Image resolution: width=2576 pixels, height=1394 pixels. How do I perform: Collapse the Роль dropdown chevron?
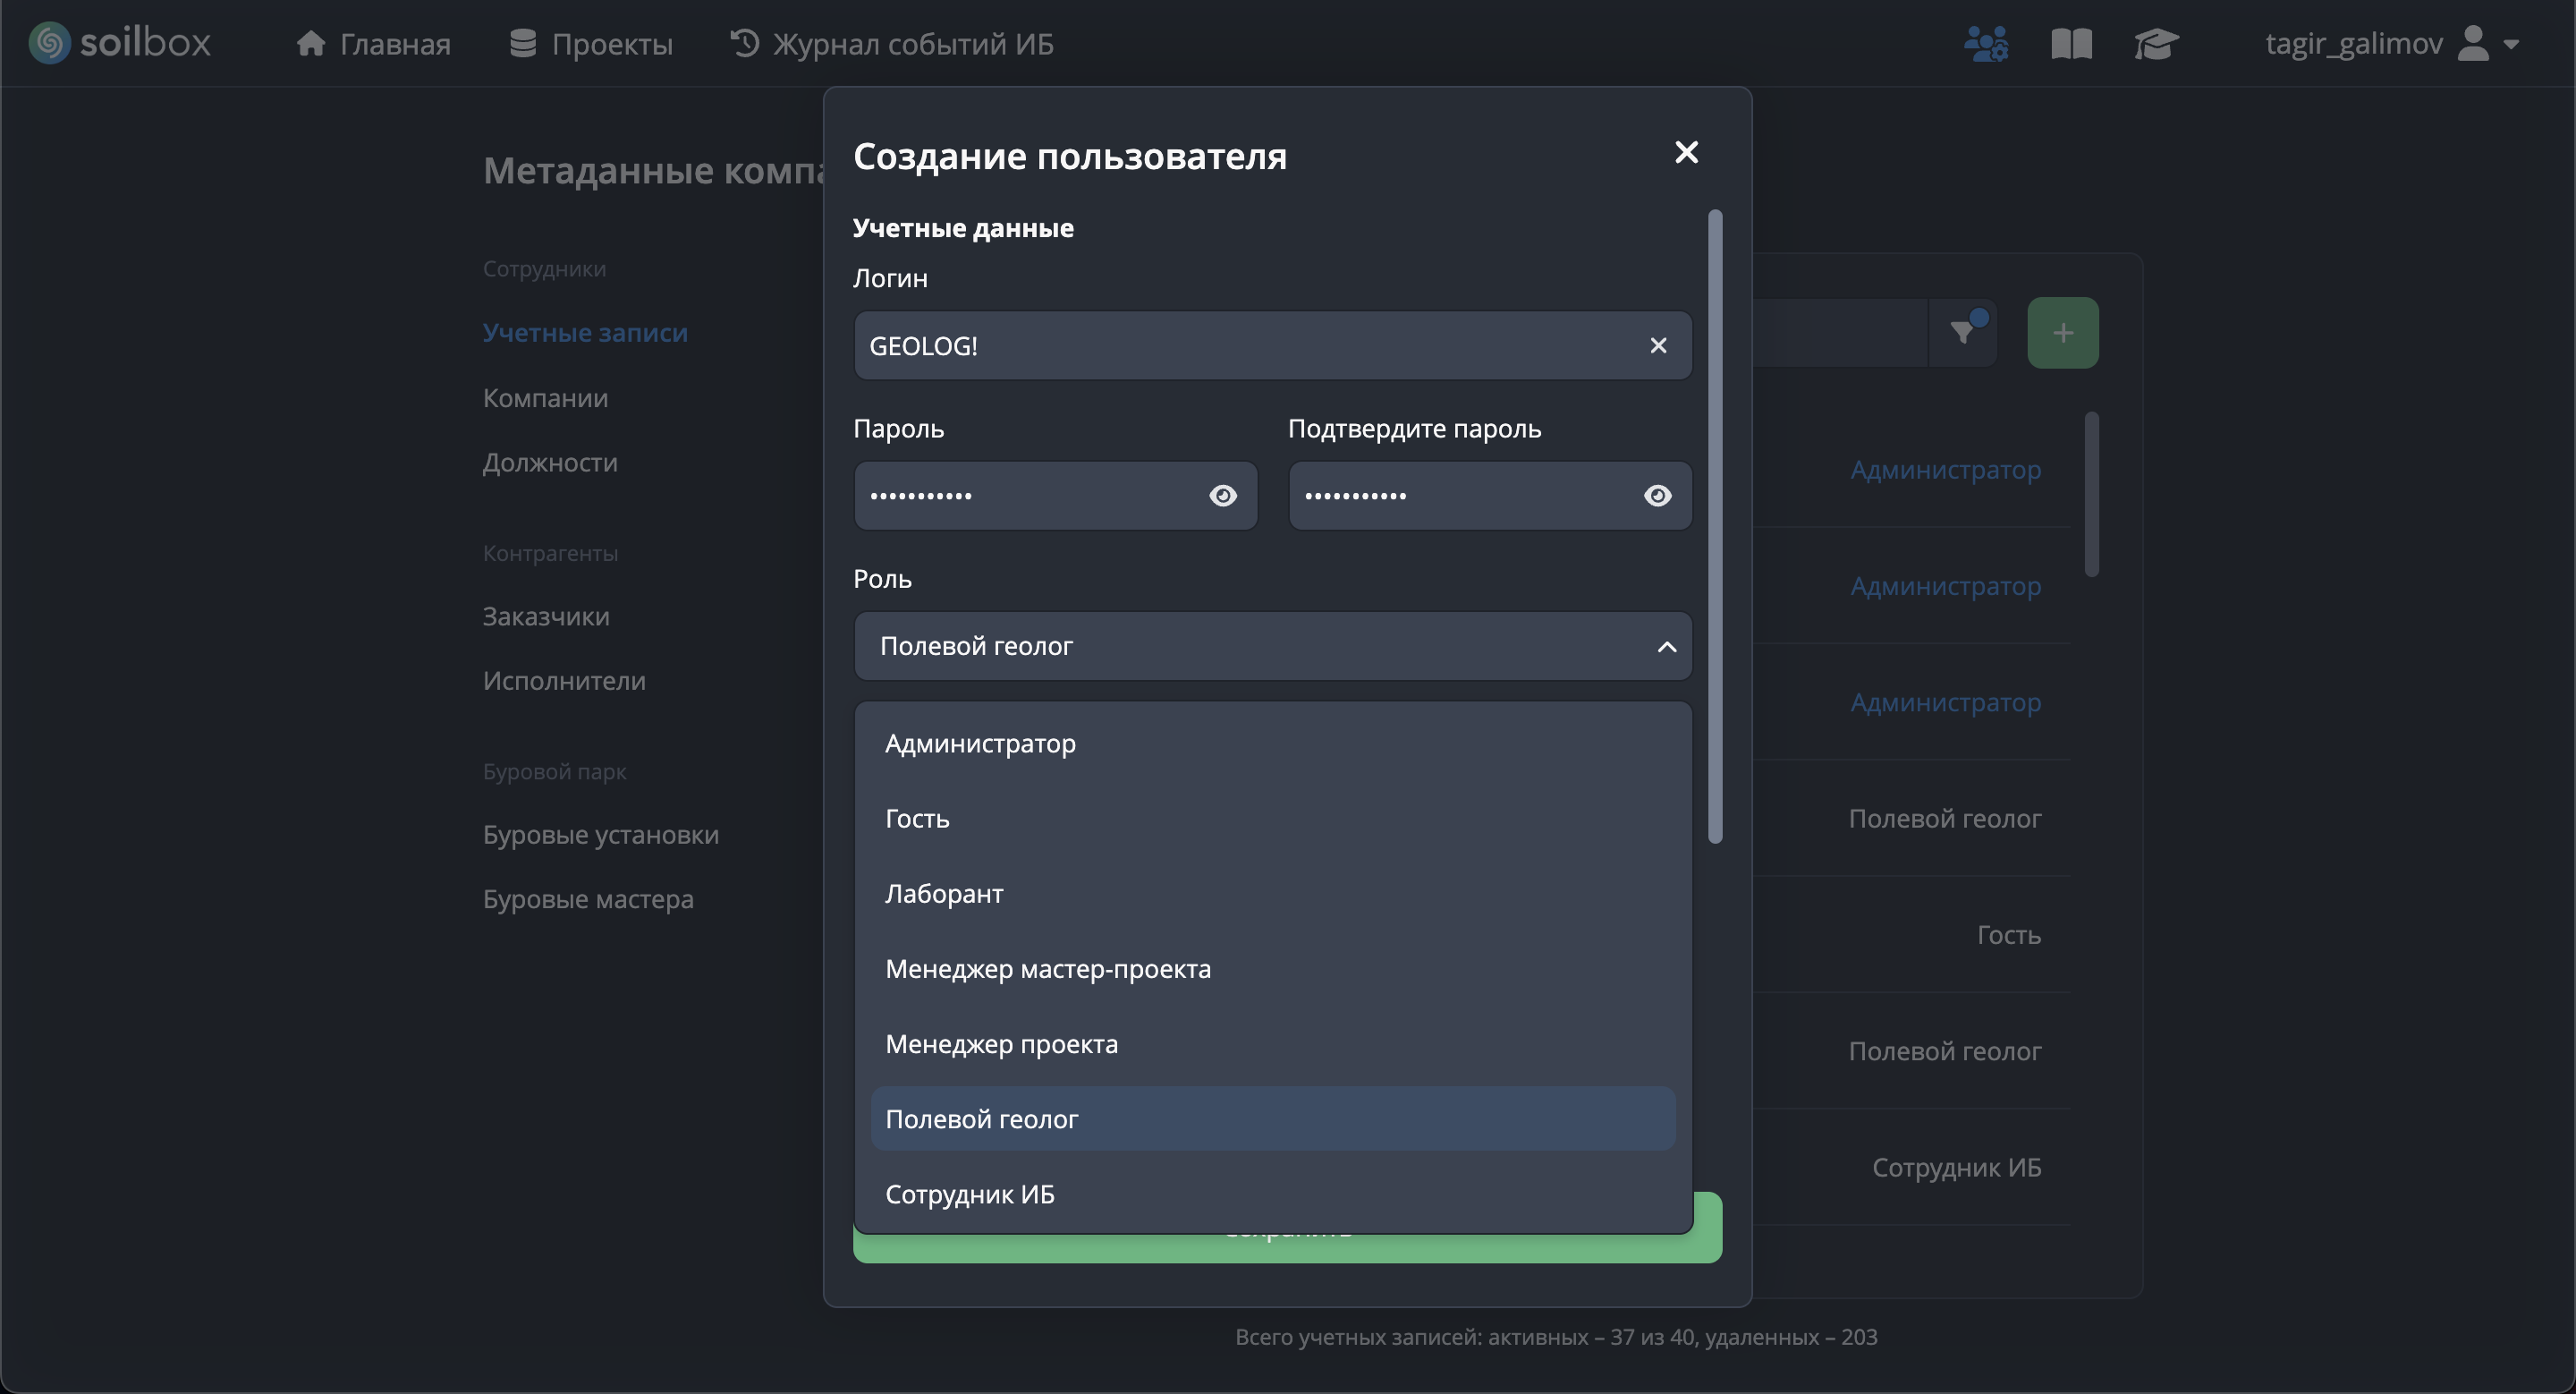pyautogui.click(x=1666, y=646)
